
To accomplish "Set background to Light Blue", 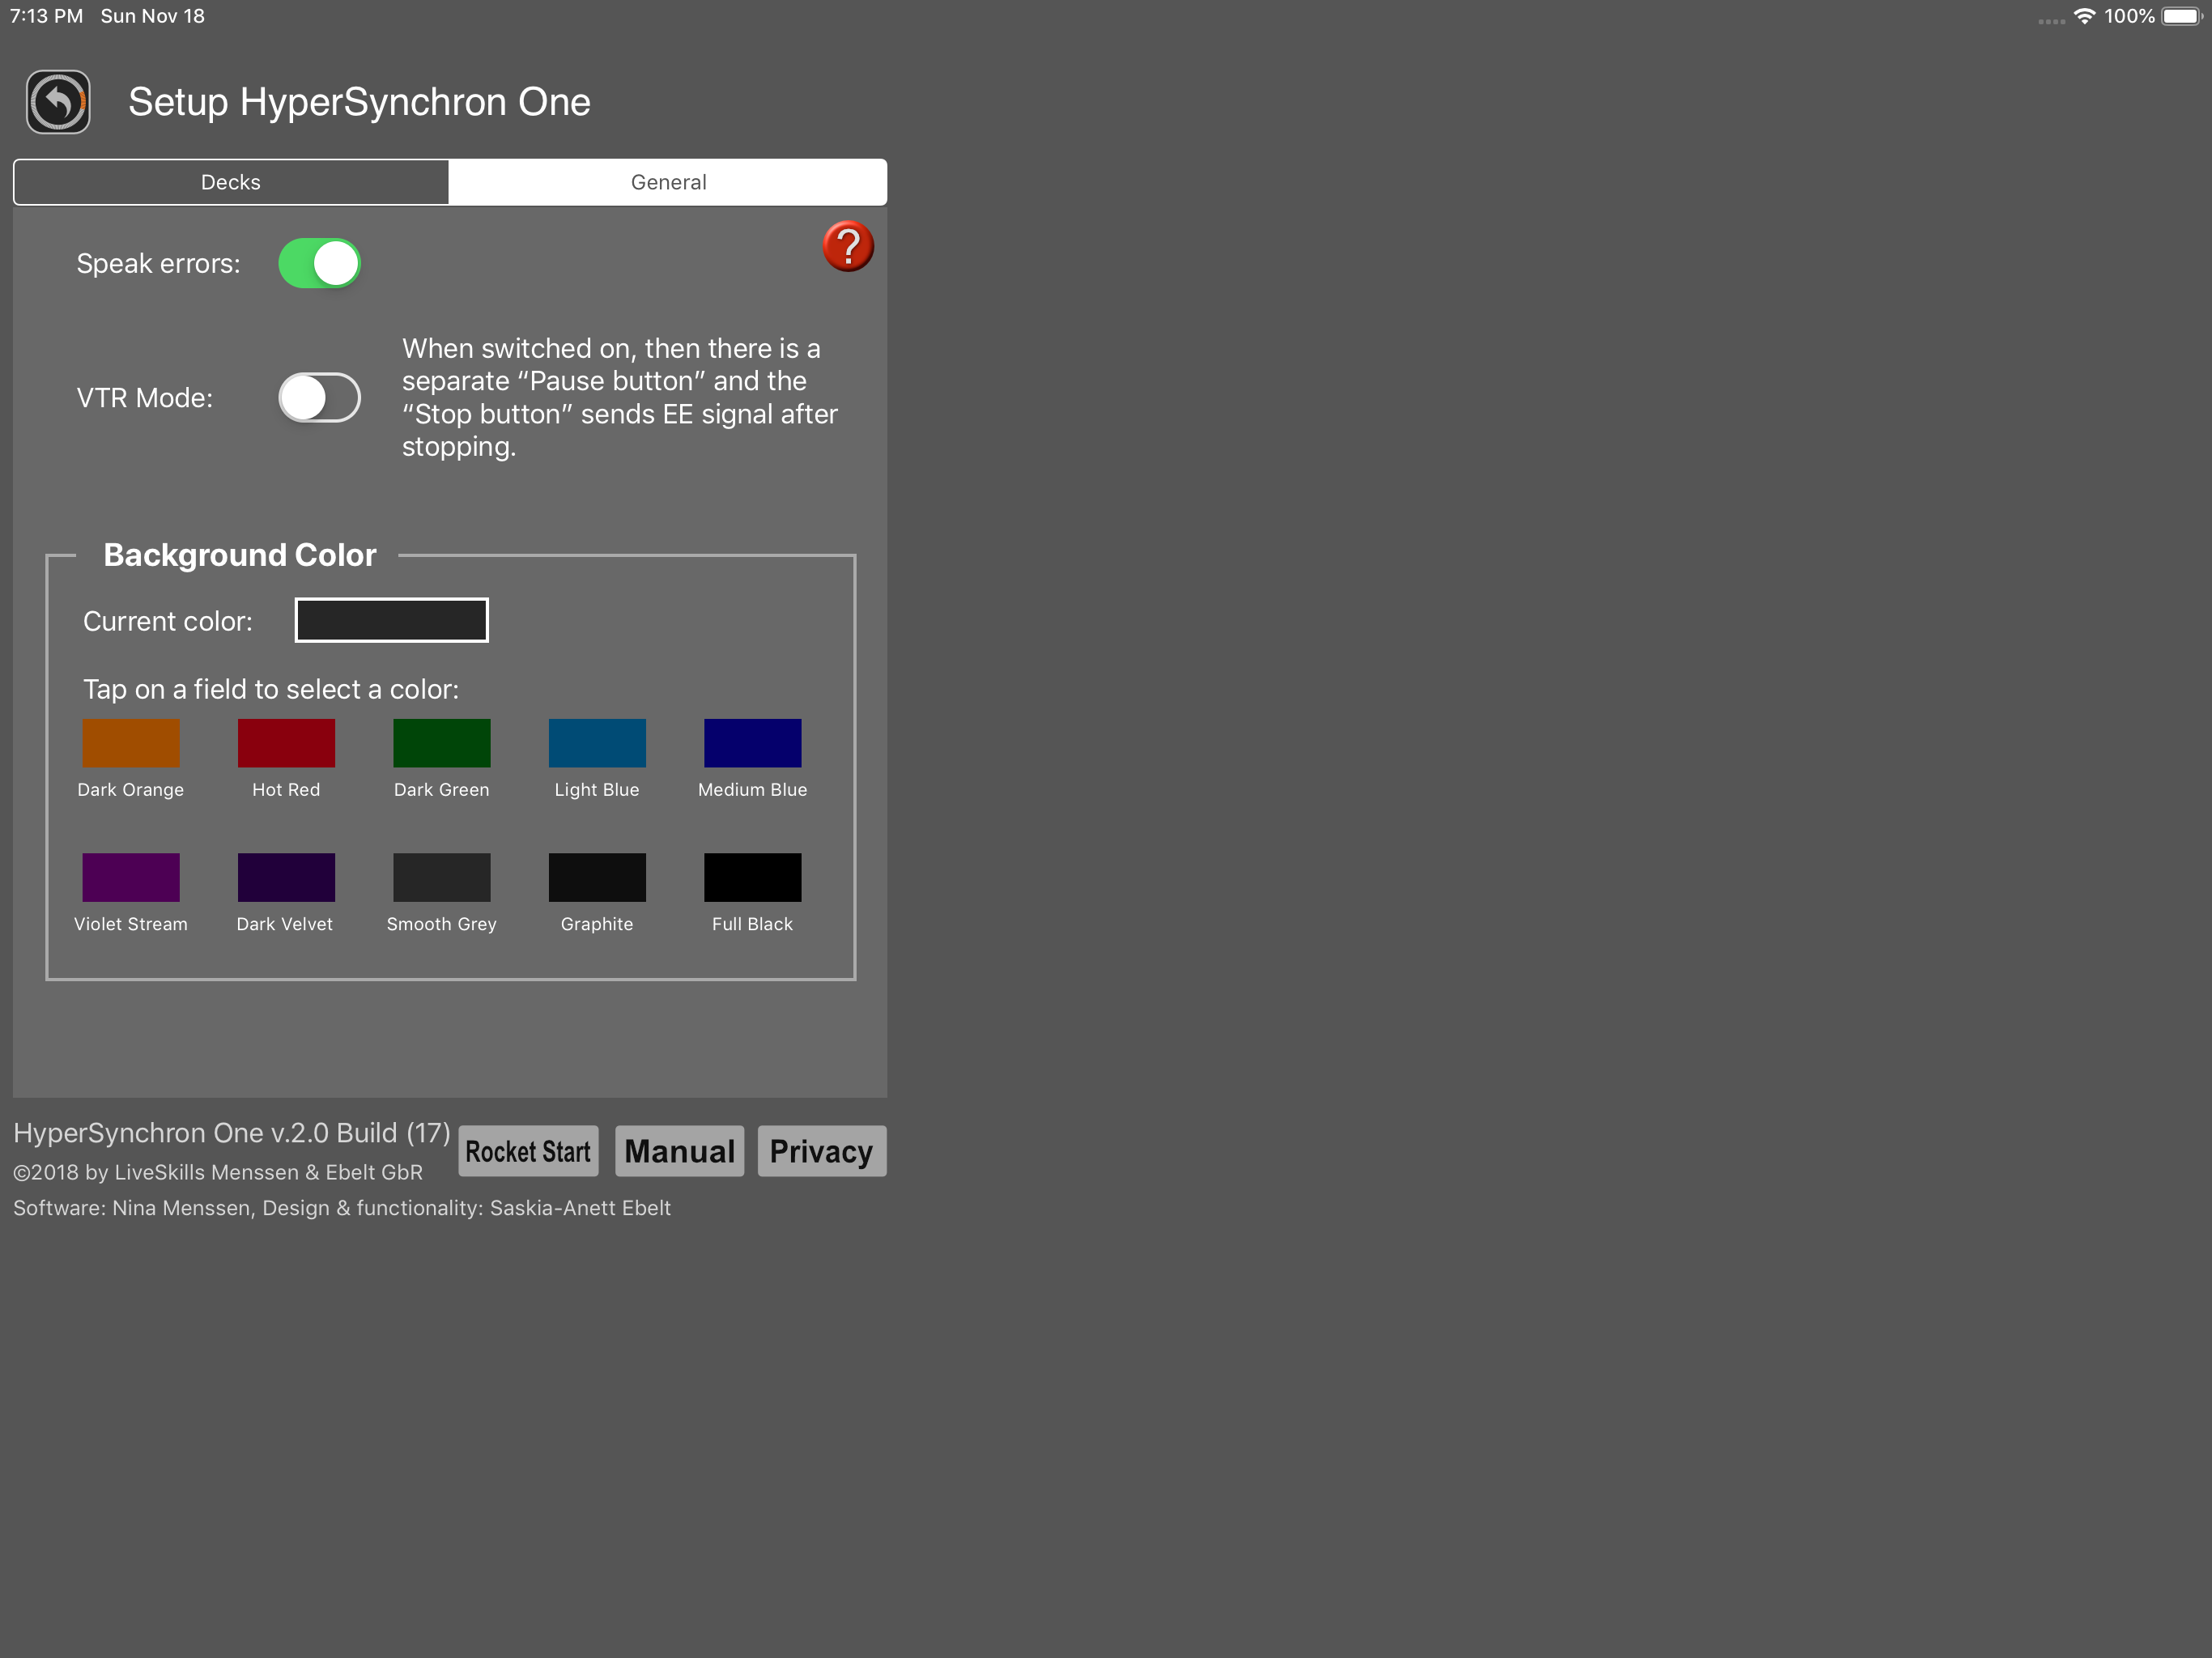I will pyautogui.click(x=597, y=743).
